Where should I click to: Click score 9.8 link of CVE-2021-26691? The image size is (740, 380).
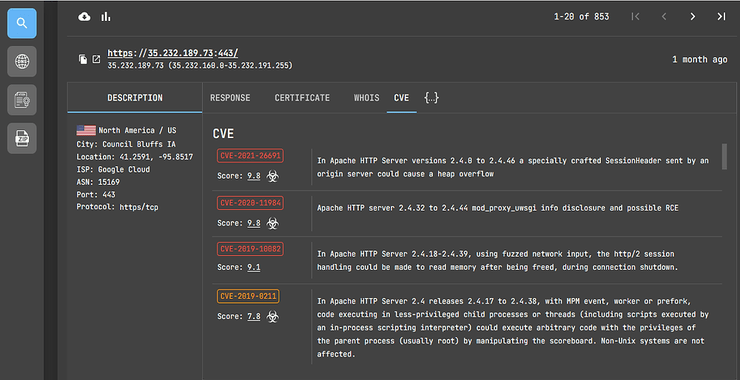tap(254, 176)
